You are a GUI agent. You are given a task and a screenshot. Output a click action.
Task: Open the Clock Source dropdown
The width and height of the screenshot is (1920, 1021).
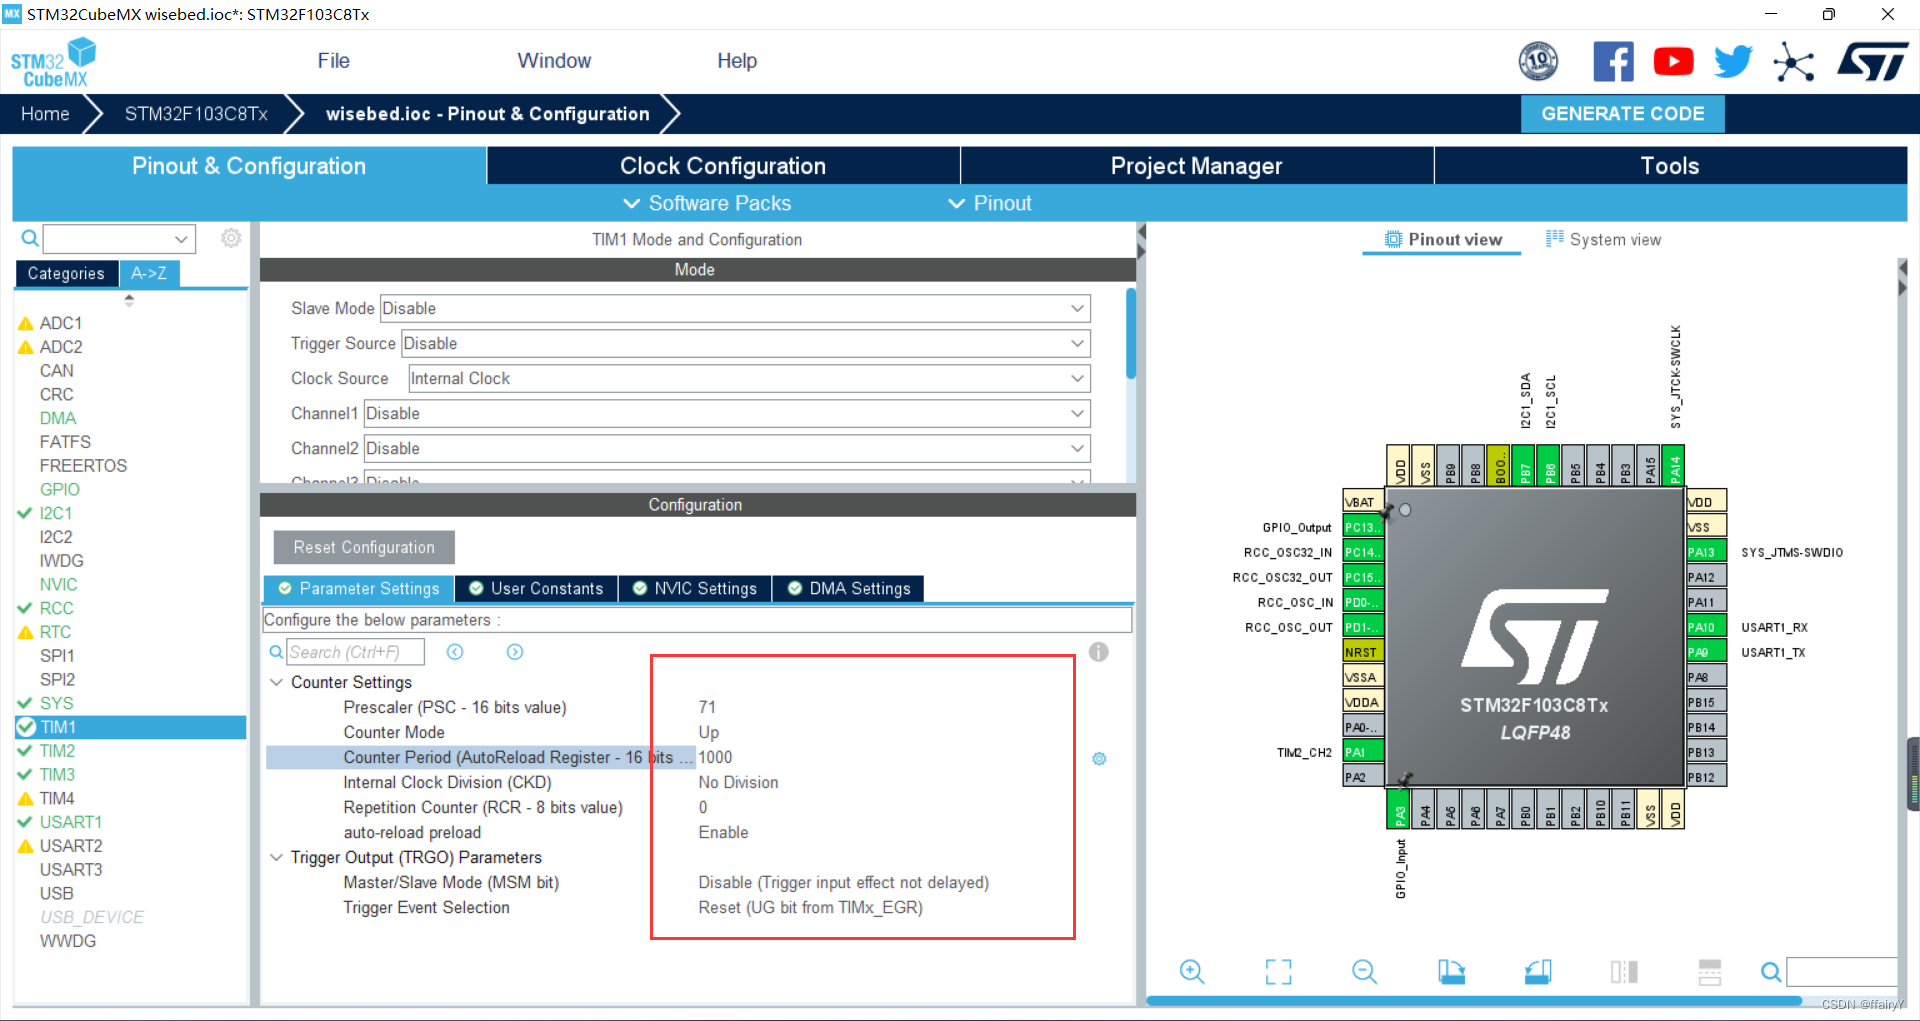tap(749, 378)
